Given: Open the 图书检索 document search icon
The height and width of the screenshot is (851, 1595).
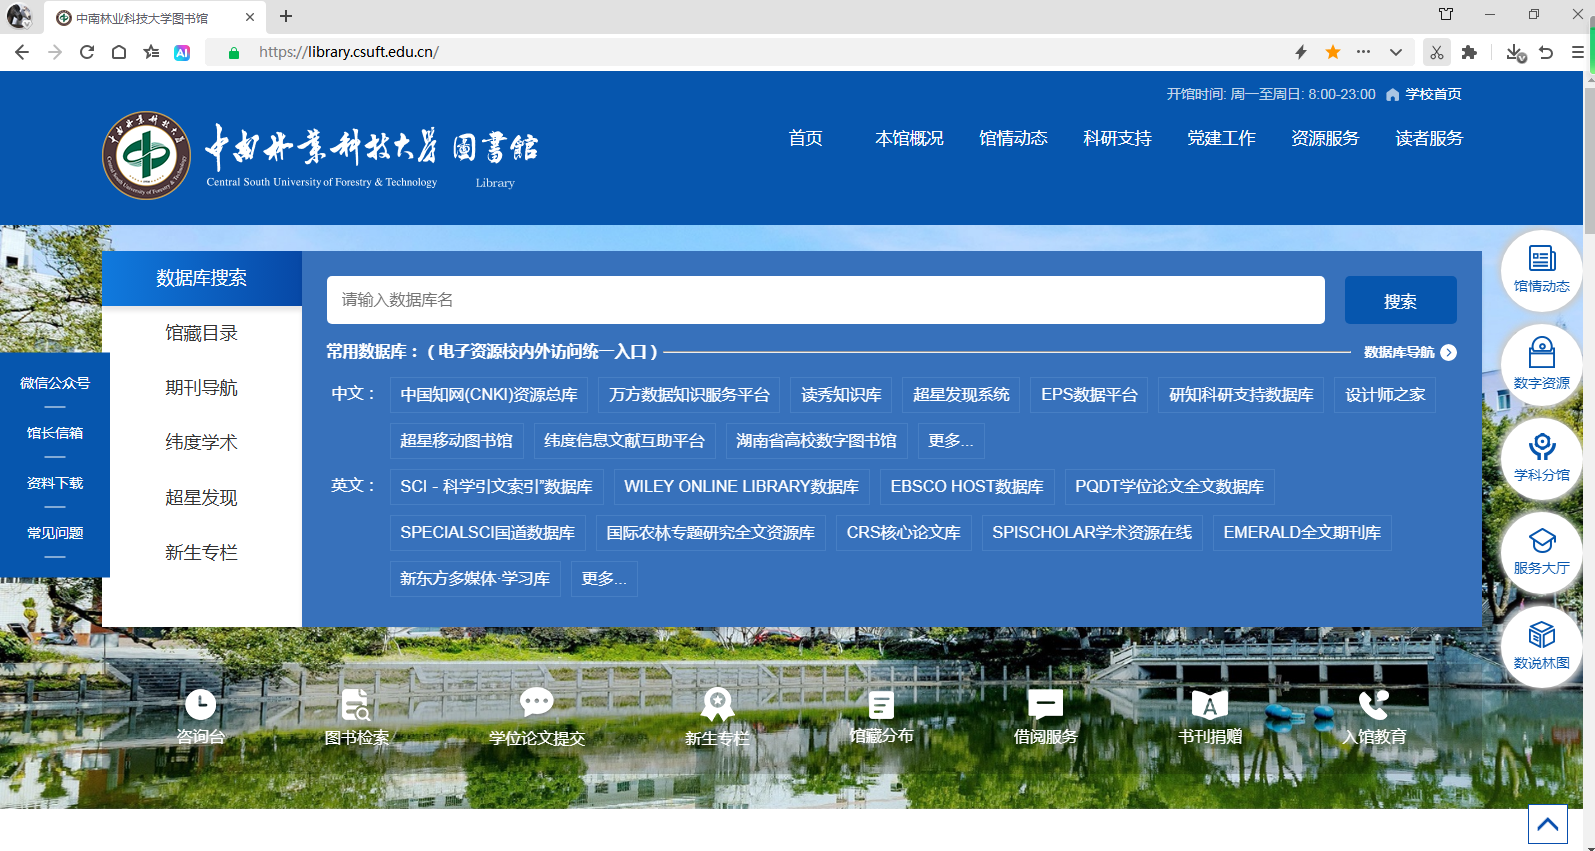Looking at the screenshot, I should pos(355,704).
